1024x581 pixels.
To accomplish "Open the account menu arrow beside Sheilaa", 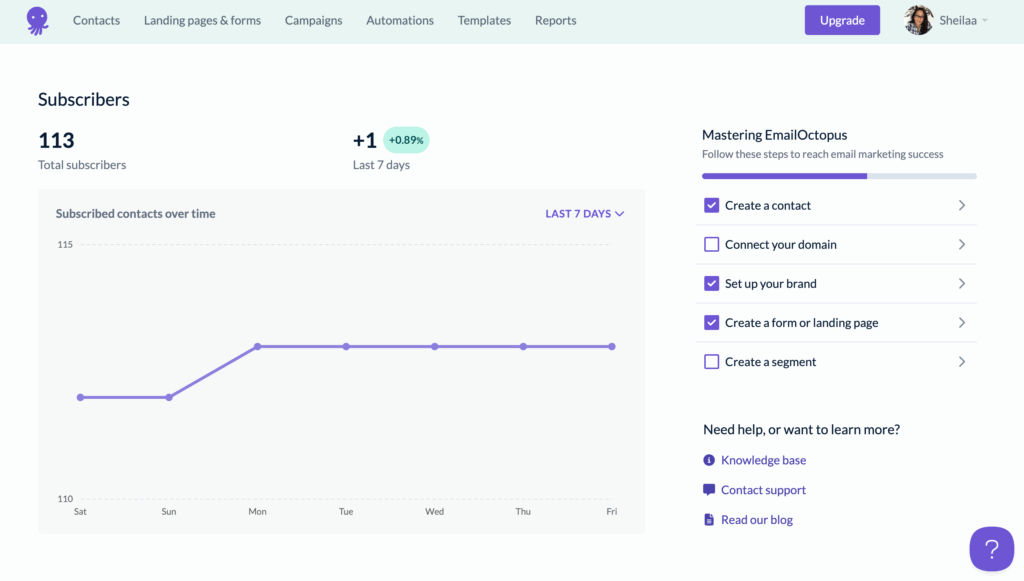I will click(x=985, y=21).
